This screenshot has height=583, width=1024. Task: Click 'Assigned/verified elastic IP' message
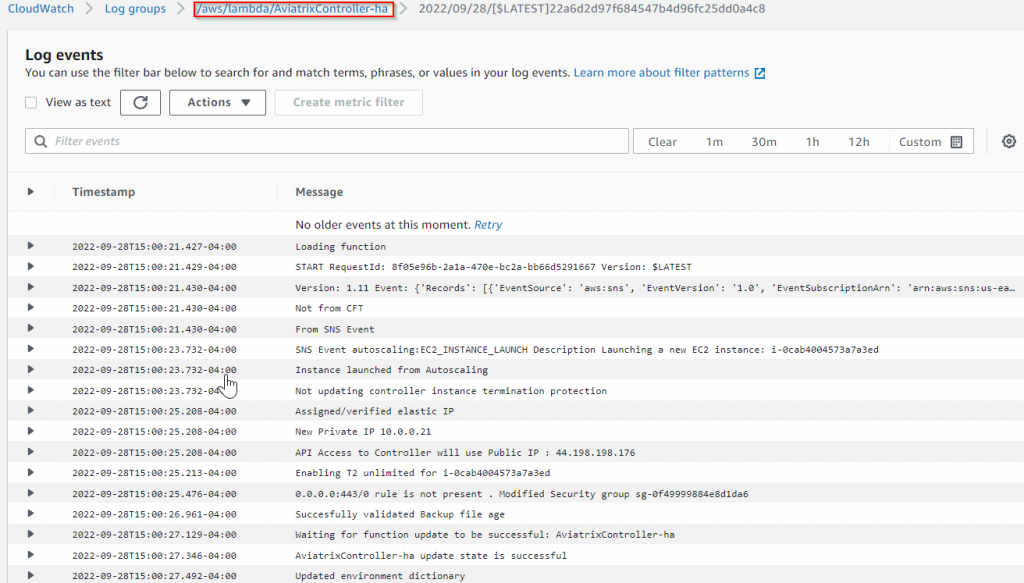[x=374, y=411]
